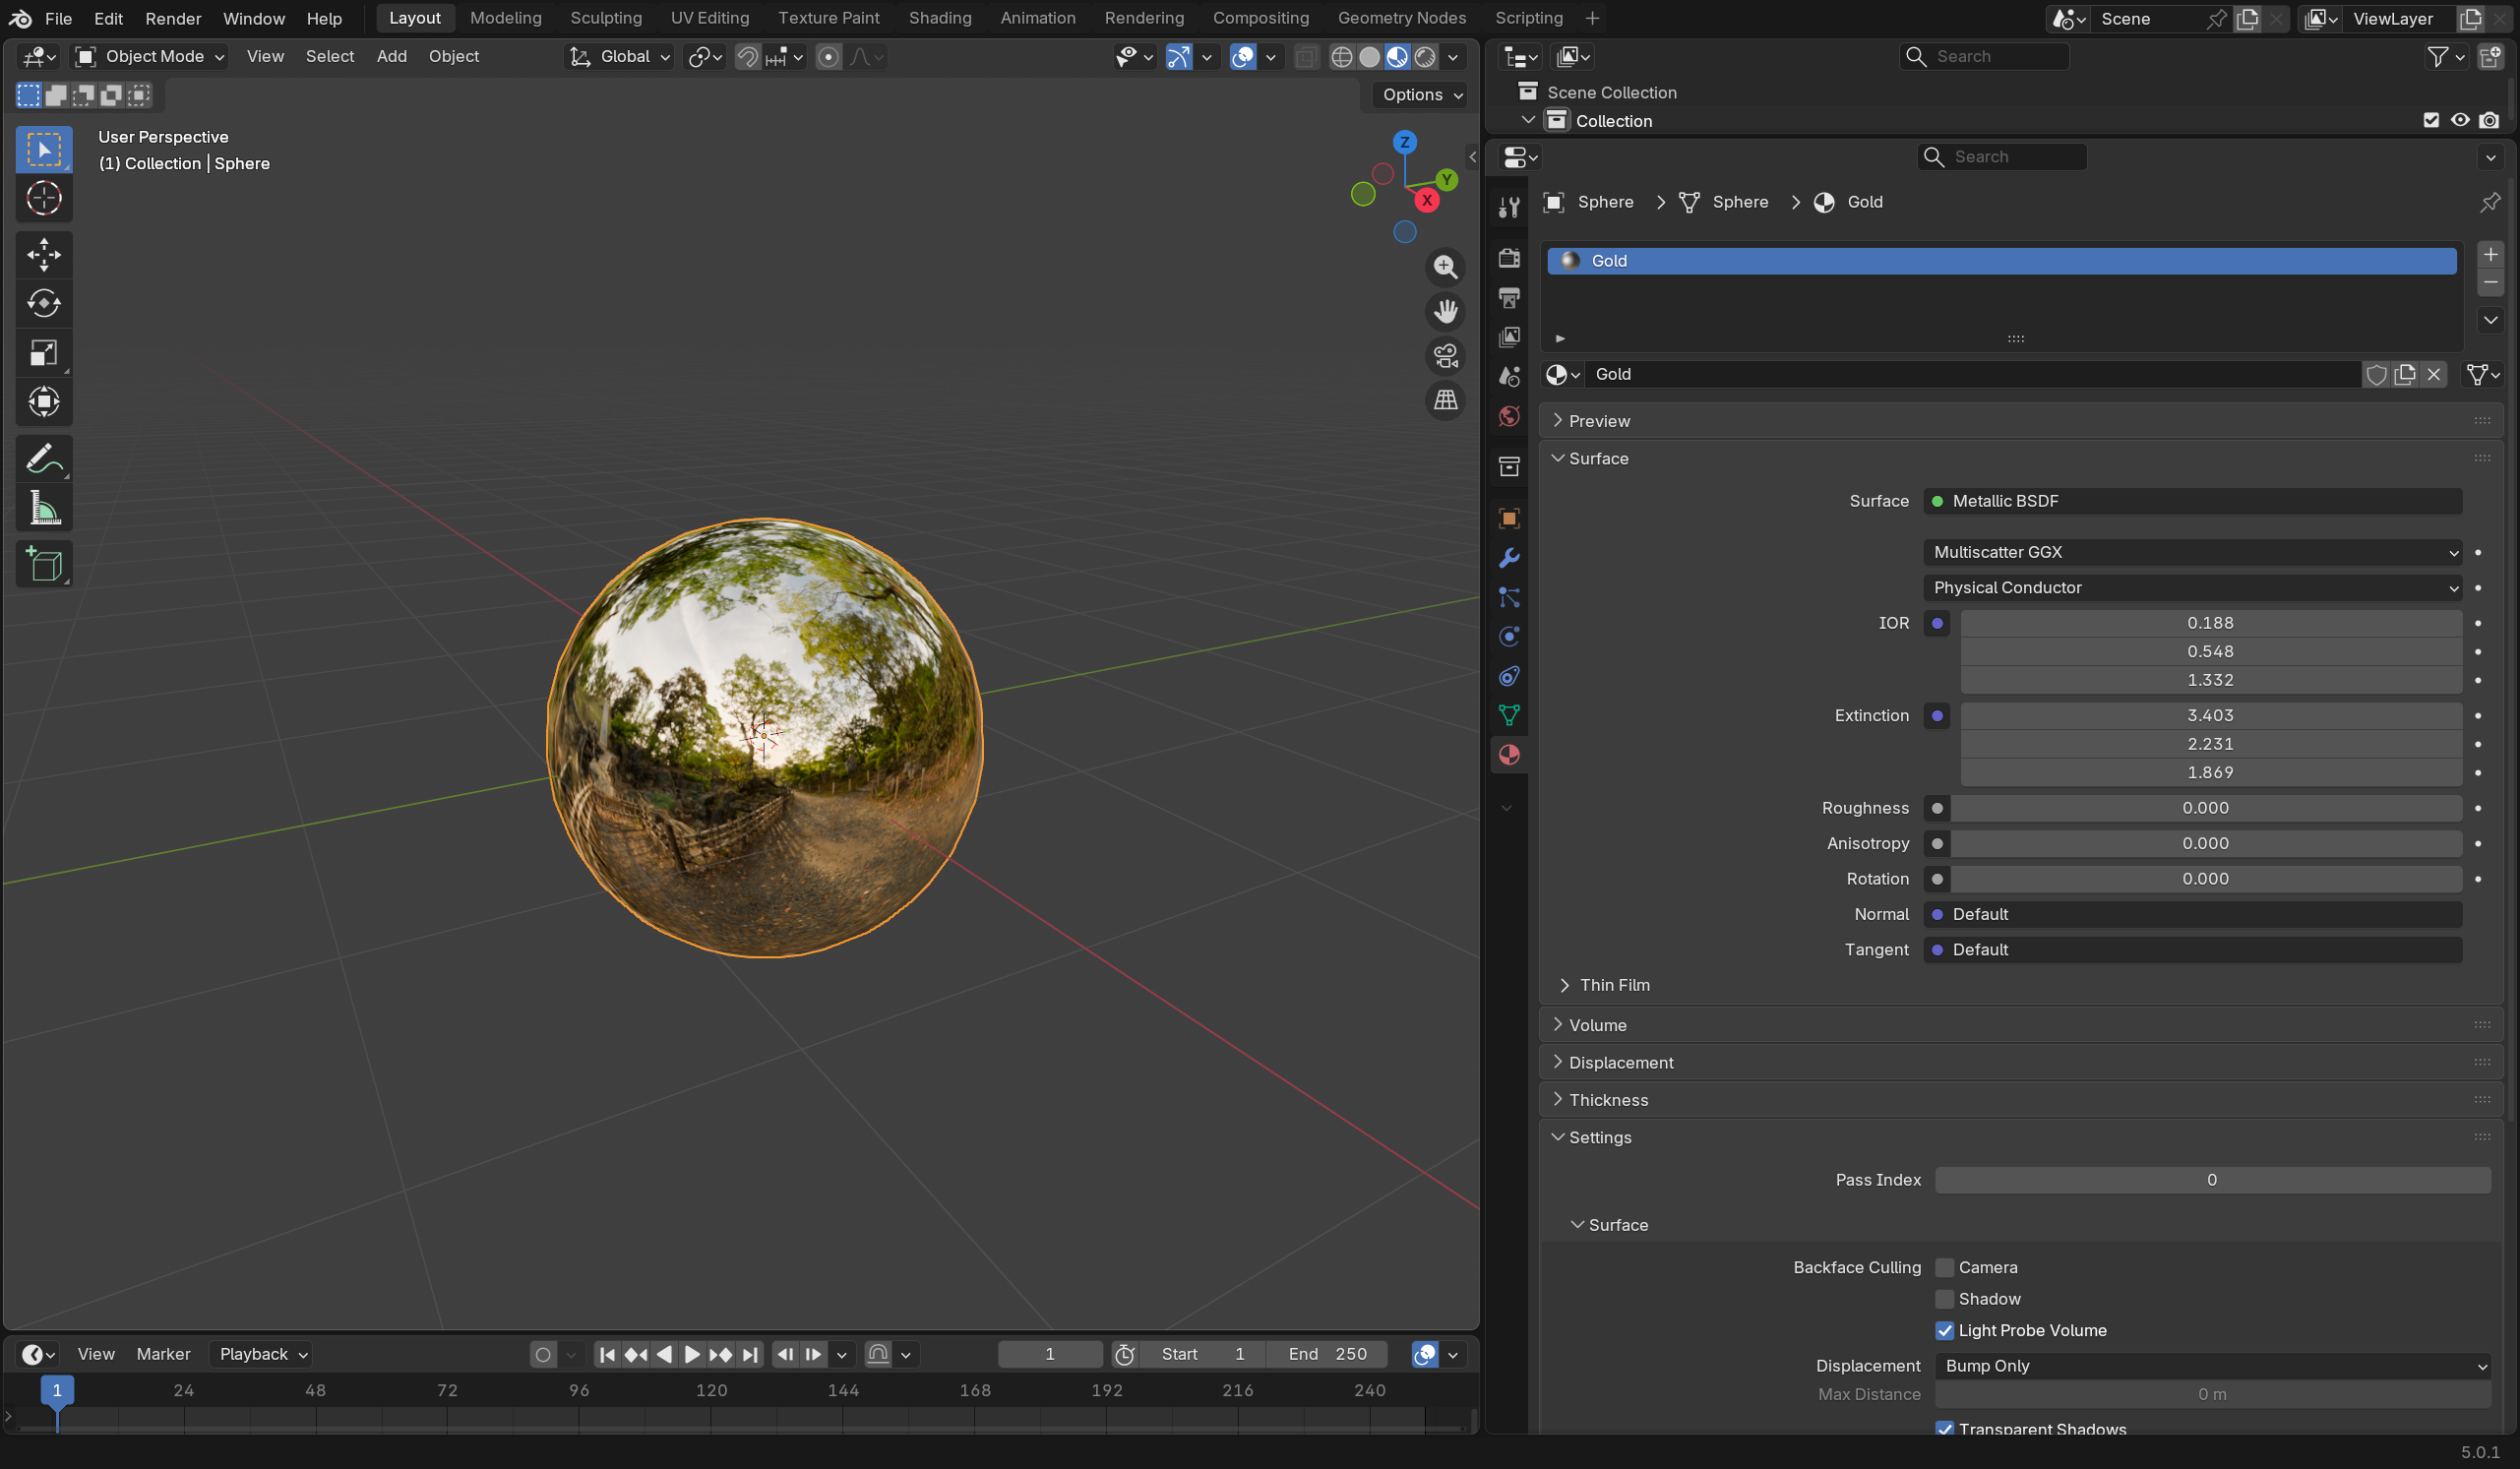Click the Metallic BSDF surface button

[x=2192, y=501]
